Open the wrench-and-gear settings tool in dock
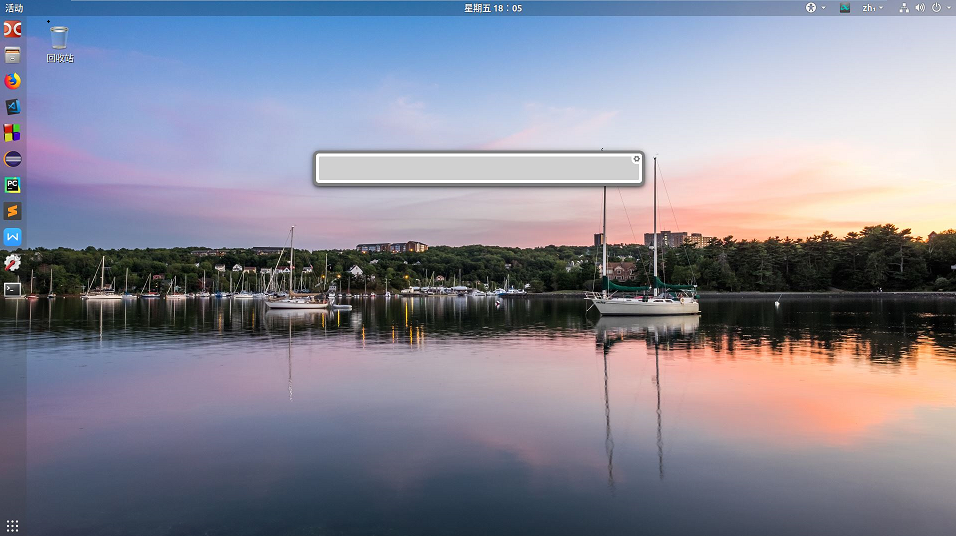Image resolution: width=956 pixels, height=536 pixels. [x=12, y=263]
